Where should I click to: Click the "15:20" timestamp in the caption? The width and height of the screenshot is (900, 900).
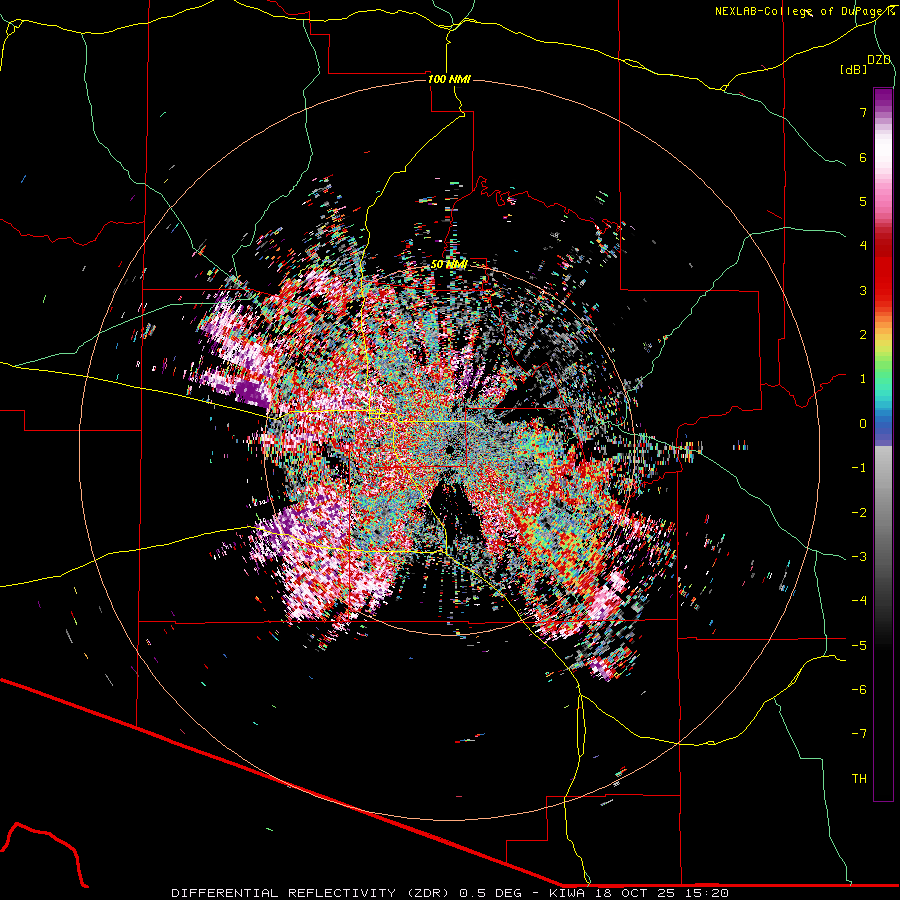[708, 893]
